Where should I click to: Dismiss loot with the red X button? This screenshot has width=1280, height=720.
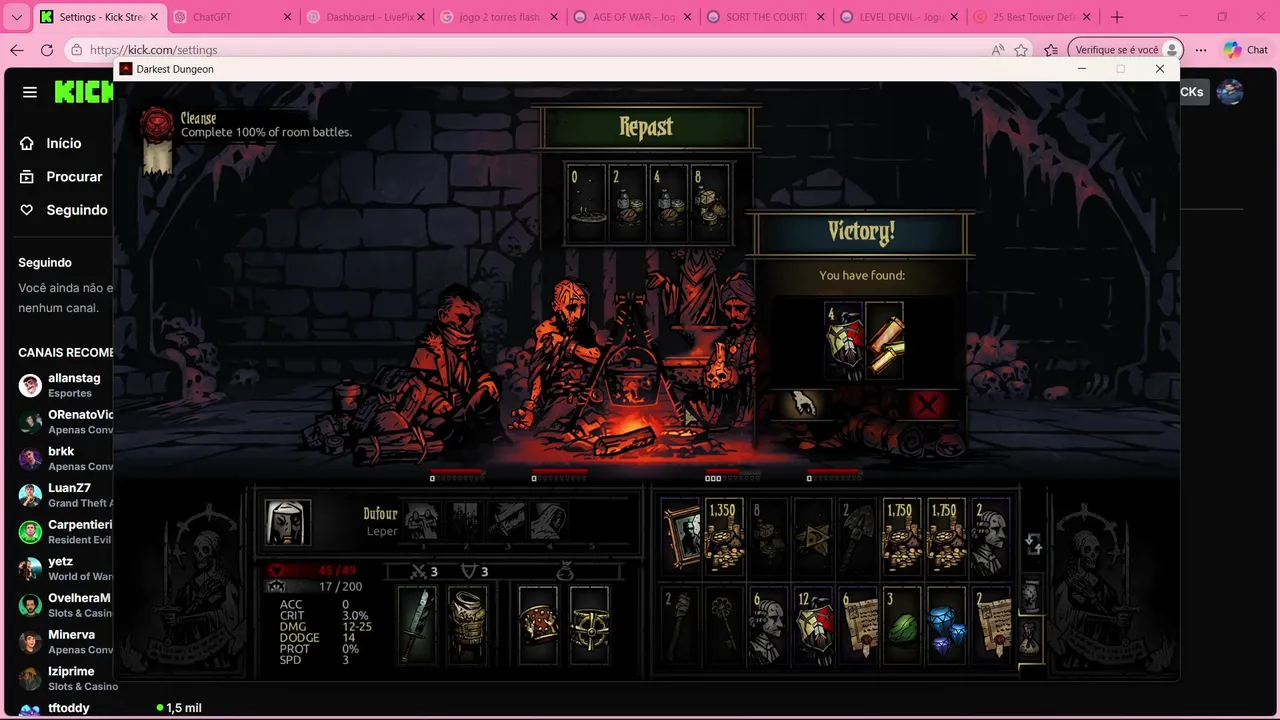point(927,405)
